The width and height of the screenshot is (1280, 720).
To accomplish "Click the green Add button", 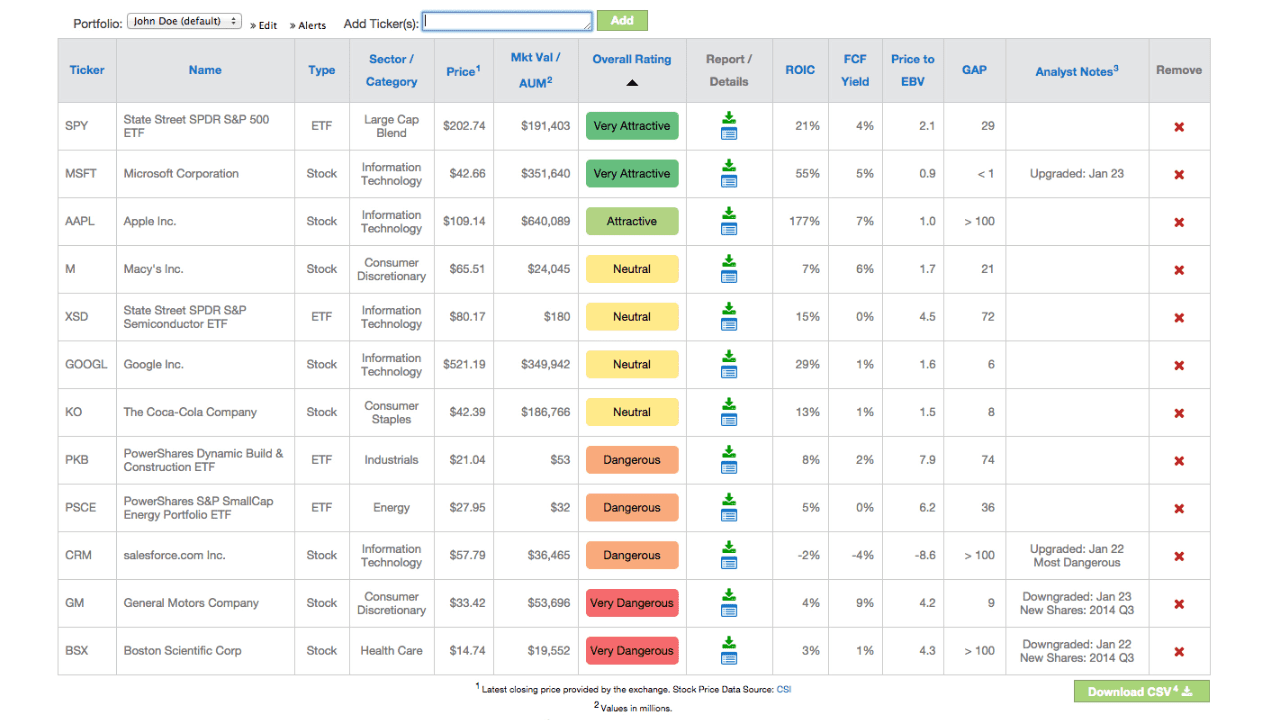I will (x=622, y=20).
